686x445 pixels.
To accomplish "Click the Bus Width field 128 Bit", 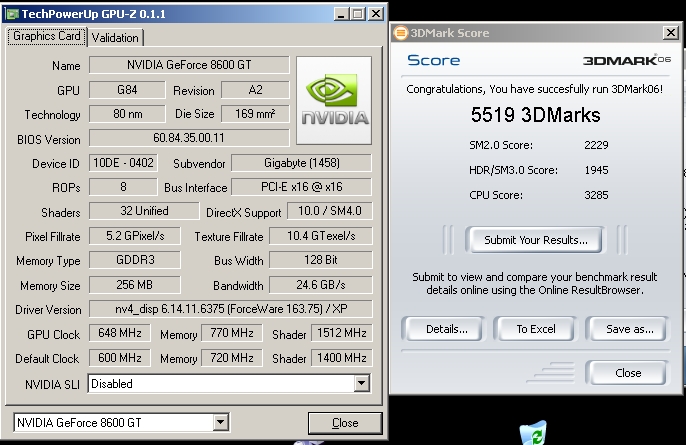I will pyautogui.click(x=321, y=260).
